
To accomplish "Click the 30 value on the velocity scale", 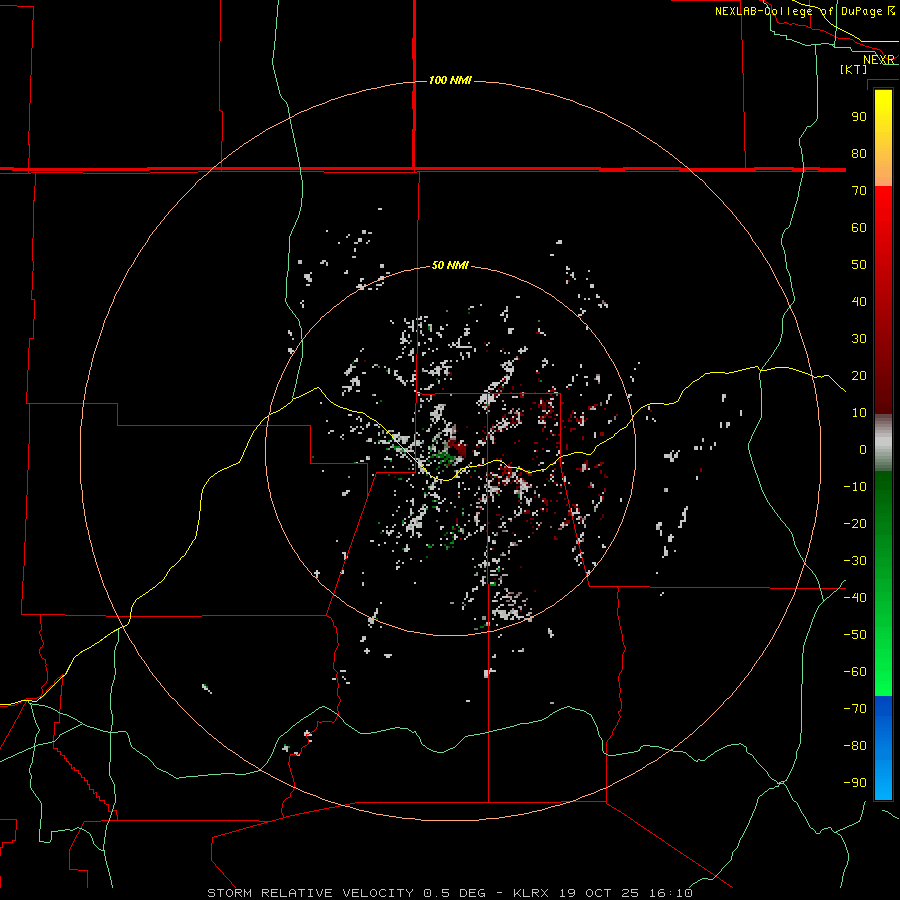I will [x=859, y=339].
